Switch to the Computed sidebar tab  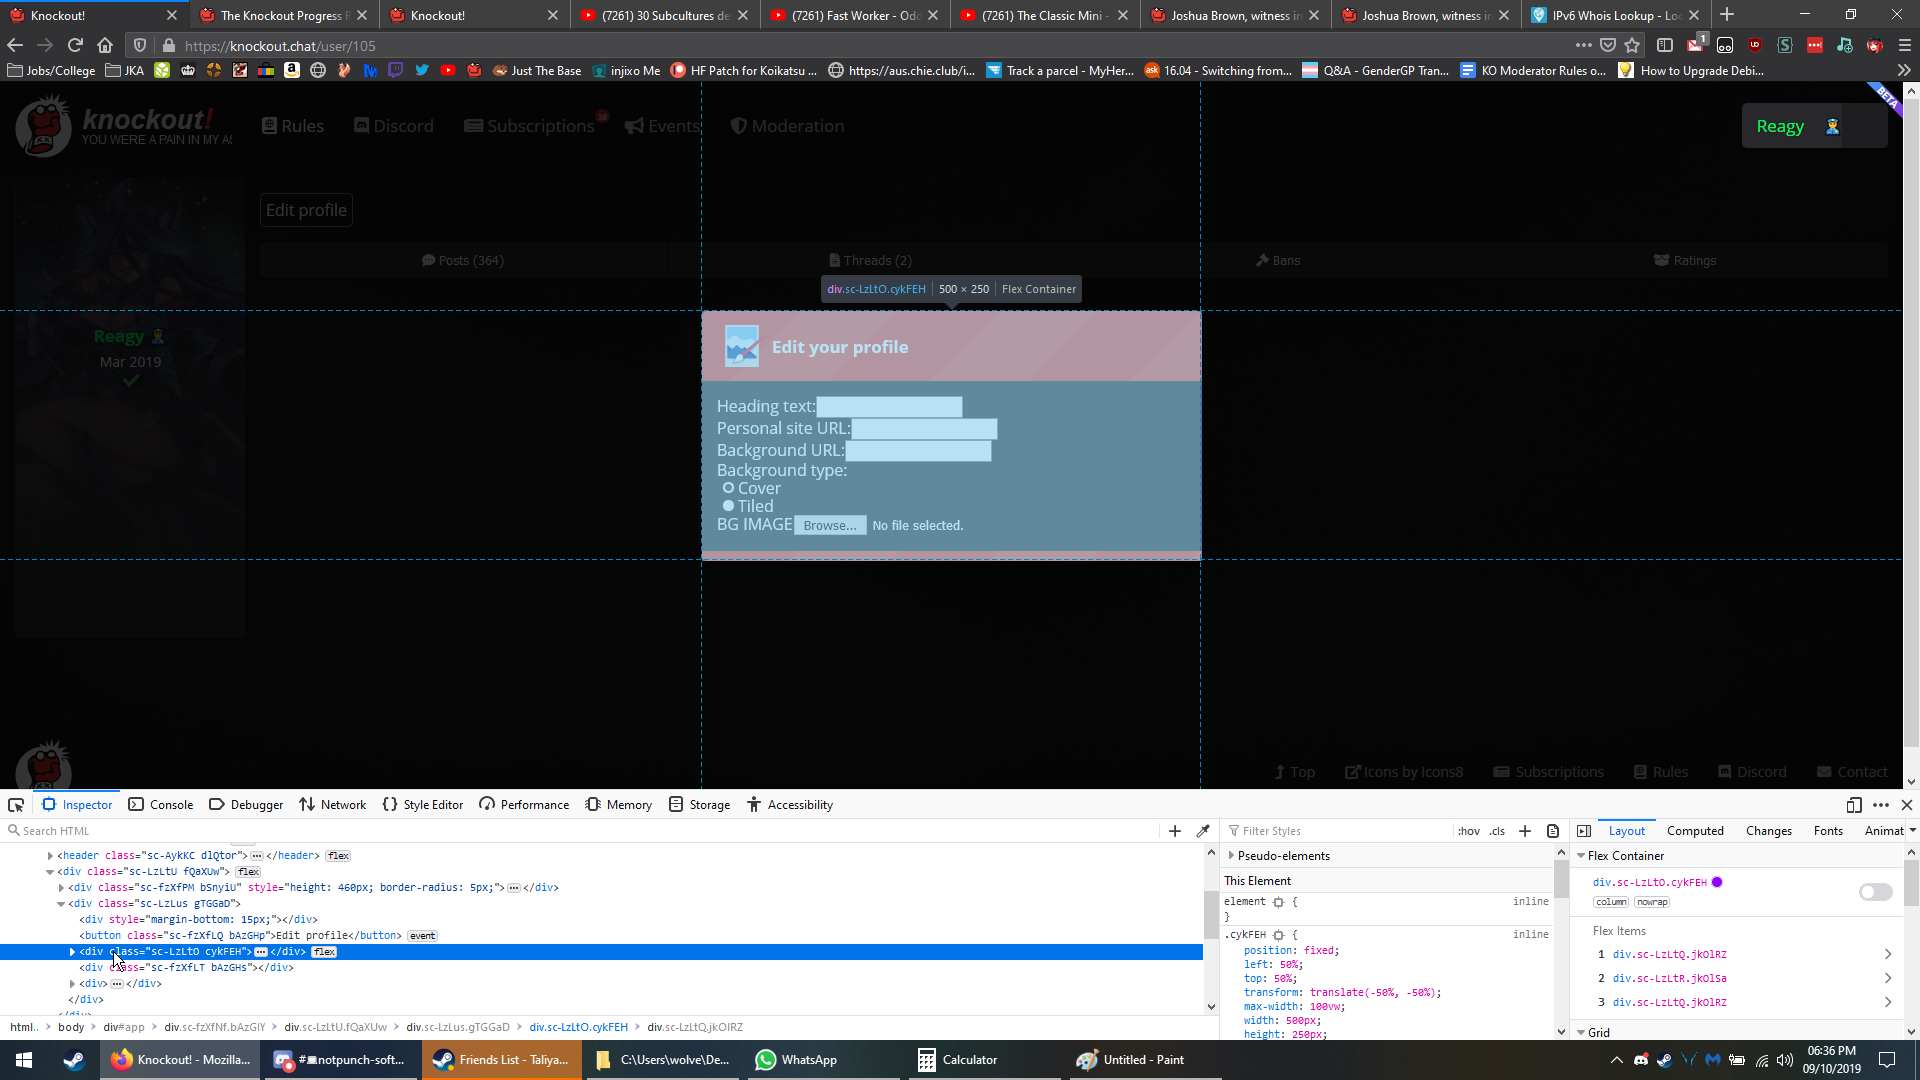pos(1695,831)
